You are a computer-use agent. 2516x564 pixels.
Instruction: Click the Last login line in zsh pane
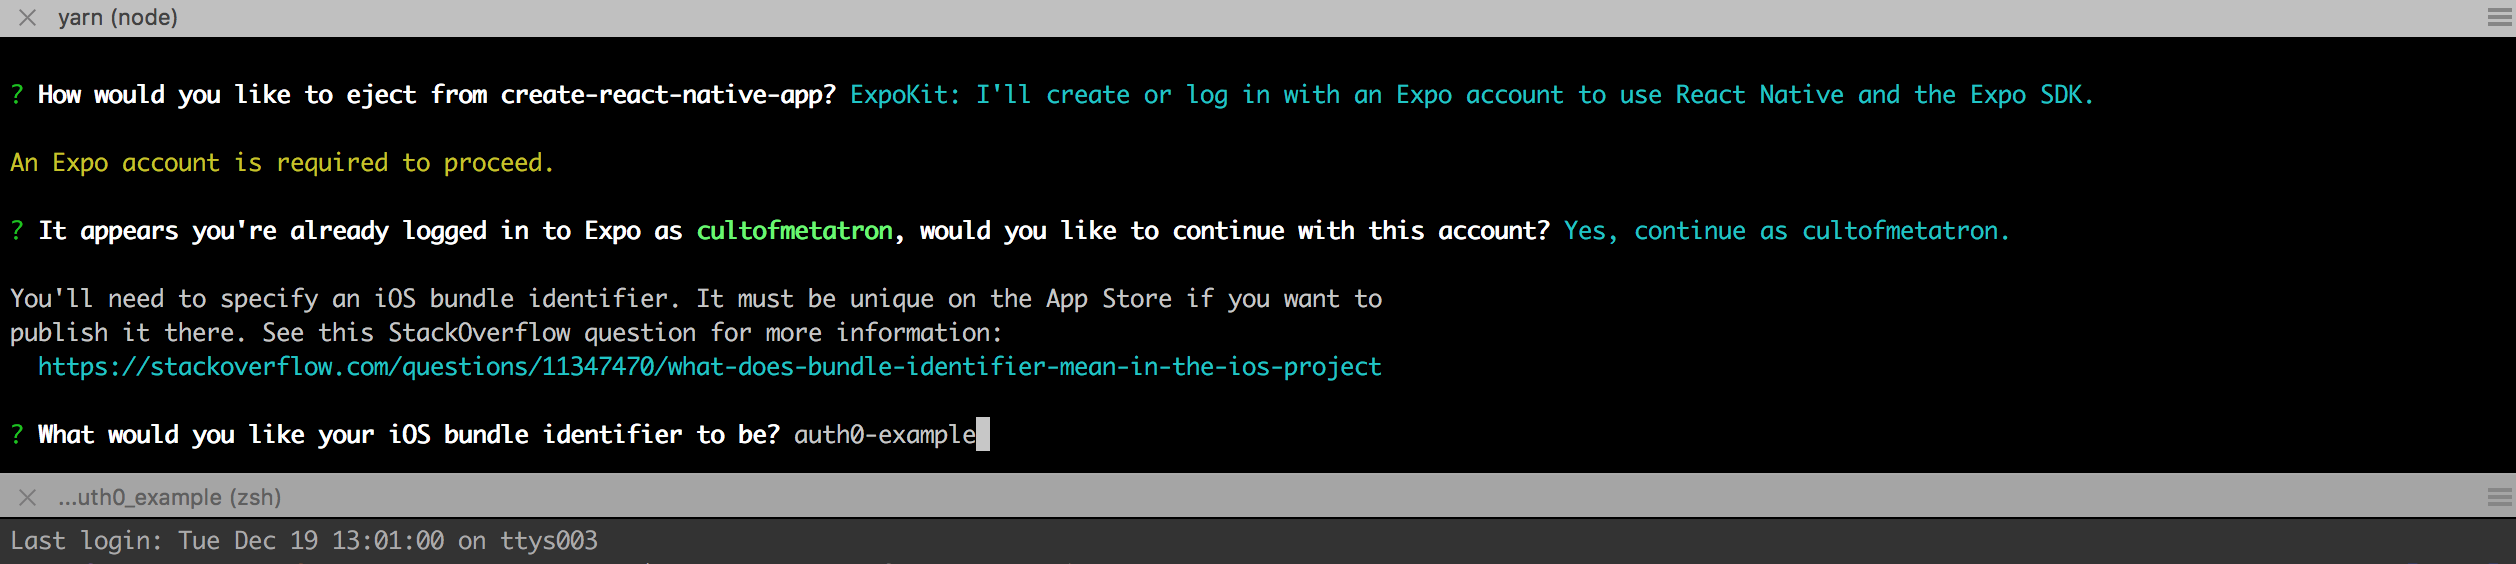click(x=304, y=541)
